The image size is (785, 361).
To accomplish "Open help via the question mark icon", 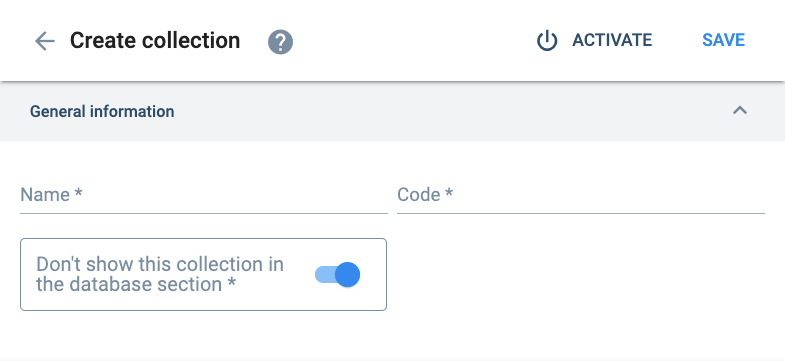I will click(x=280, y=42).
